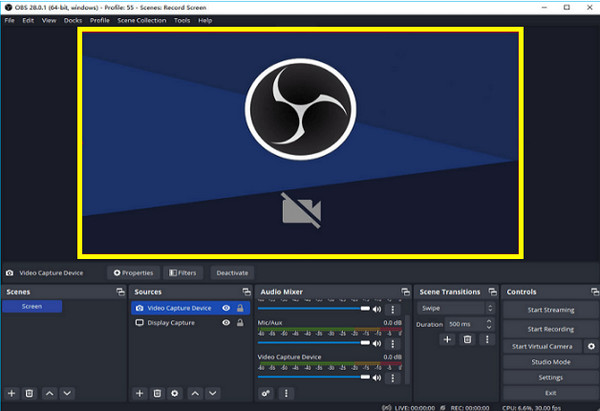Open advanced audio properties gears icon
The width and height of the screenshot is (600, 411).
click(266, 393)
